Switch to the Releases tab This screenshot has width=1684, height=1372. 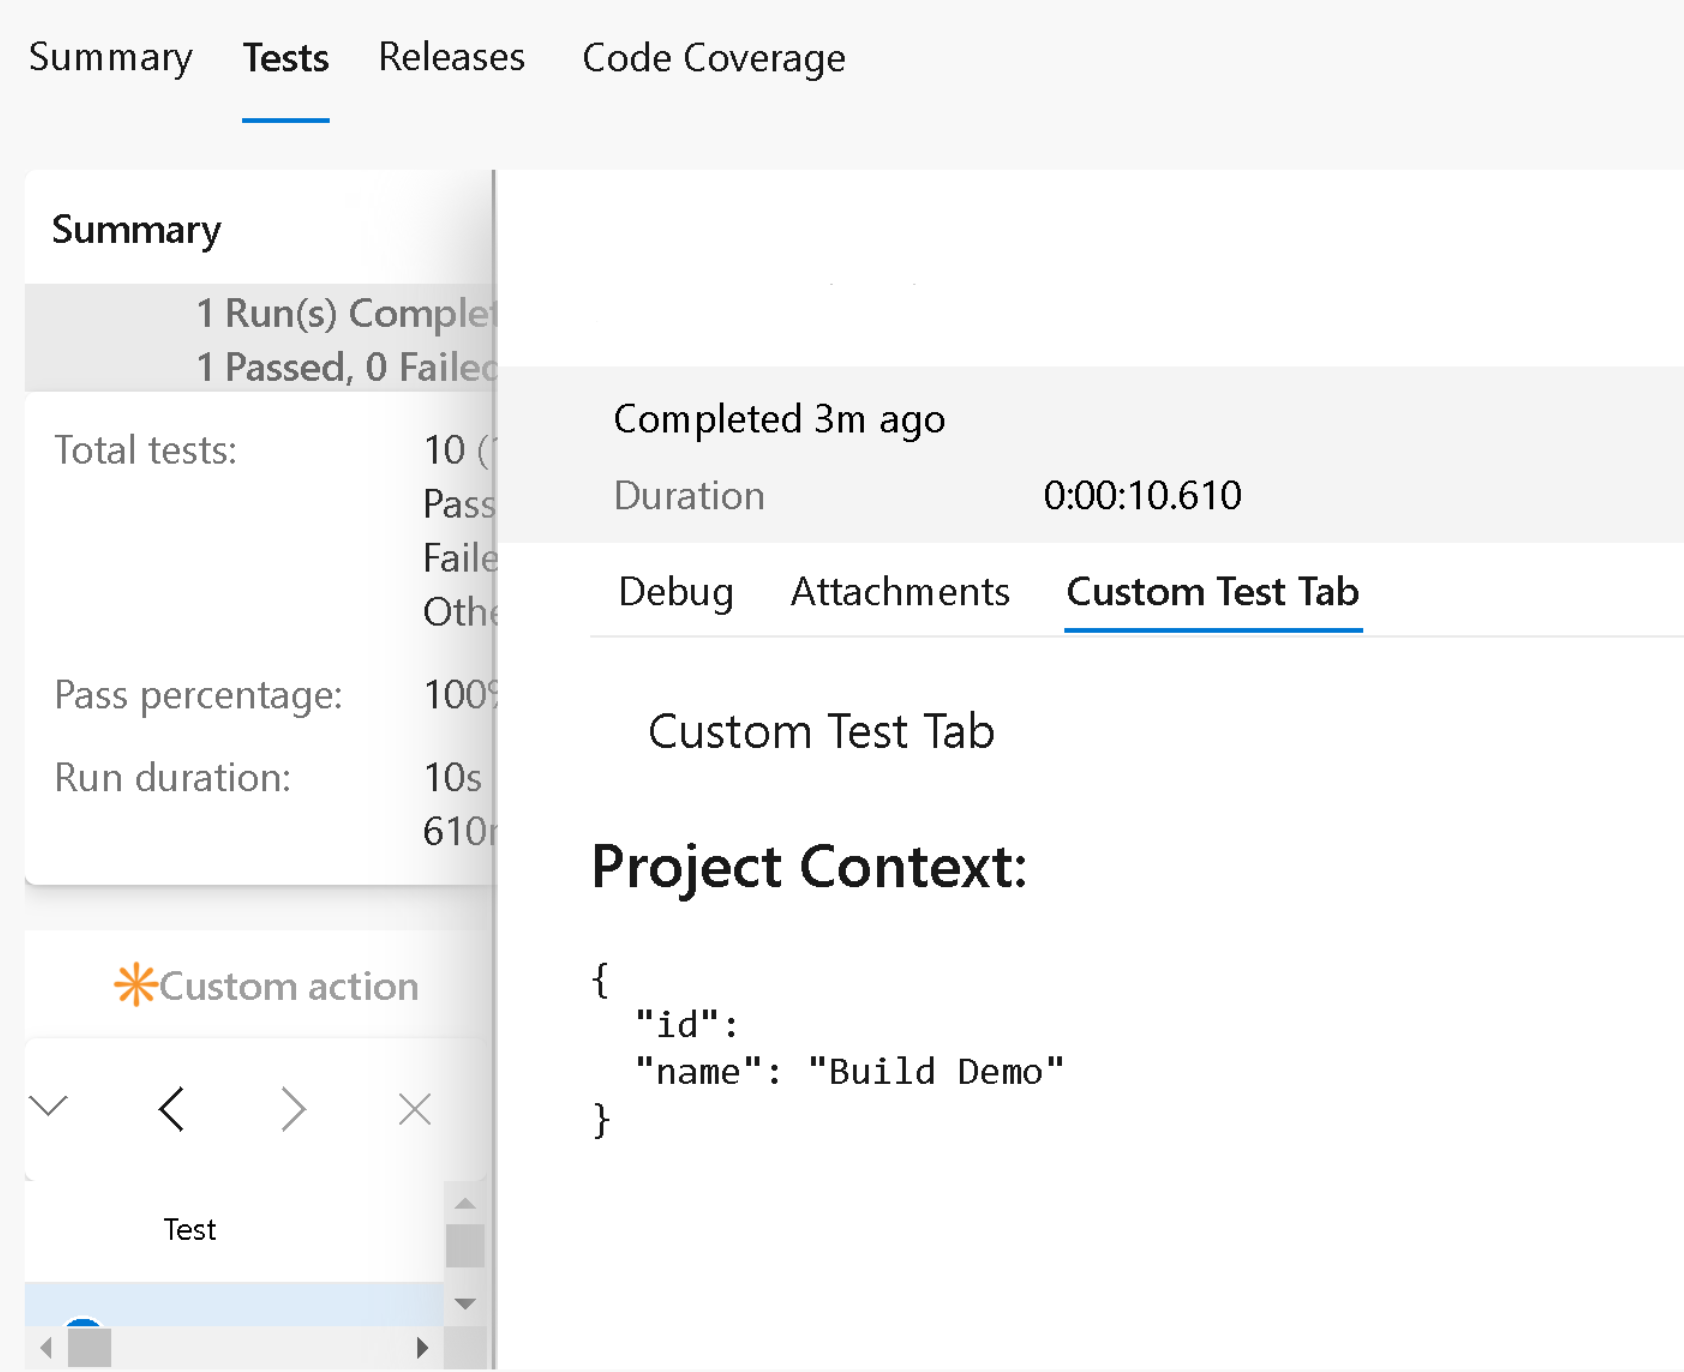click(451, 58)
